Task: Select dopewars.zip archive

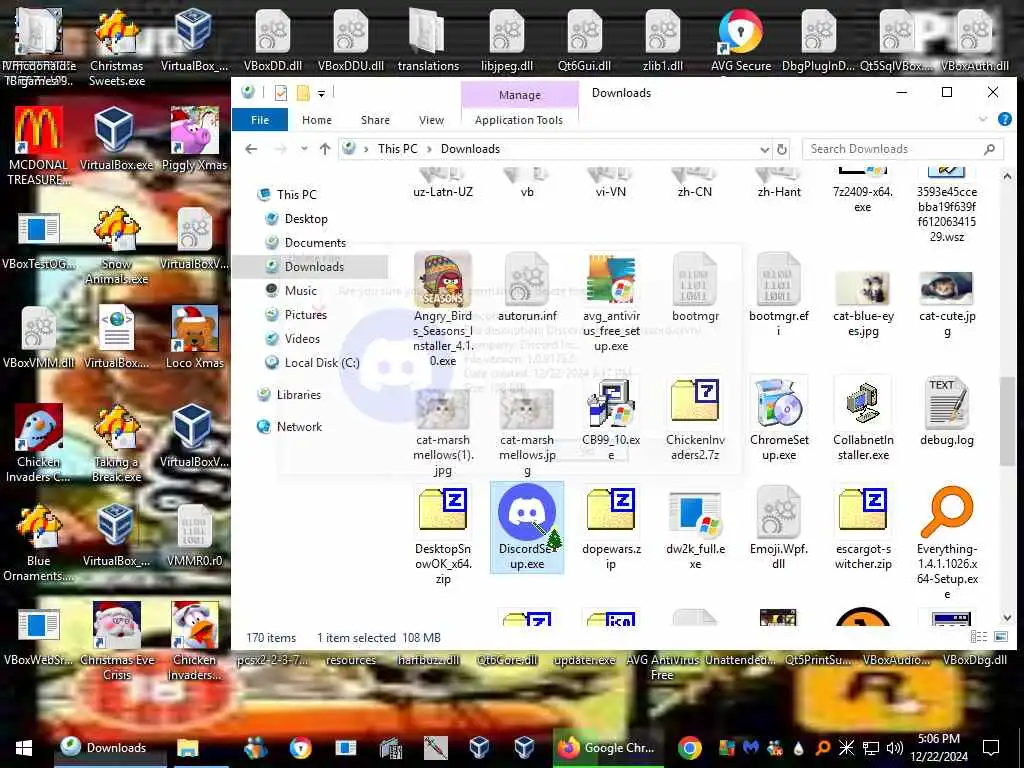Action: pyautogui.click(x=611, y=528)
